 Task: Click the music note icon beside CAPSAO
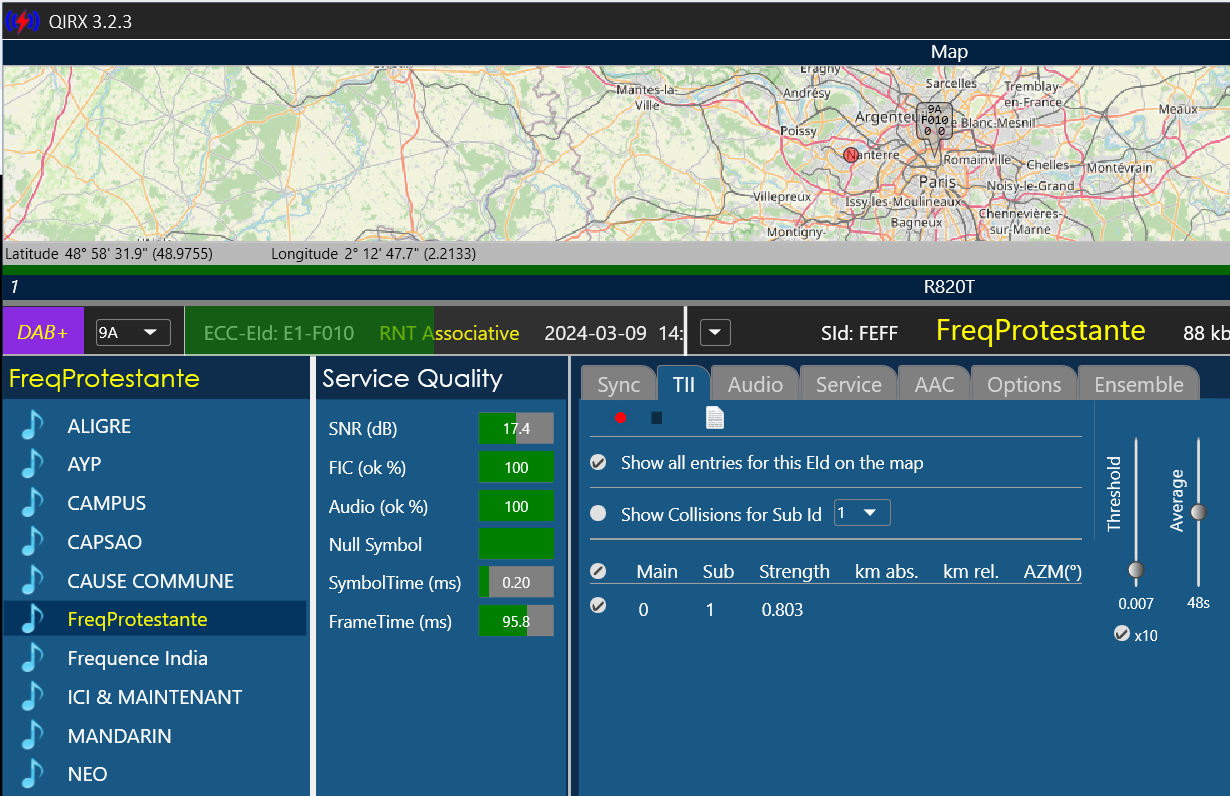[33, 542]
